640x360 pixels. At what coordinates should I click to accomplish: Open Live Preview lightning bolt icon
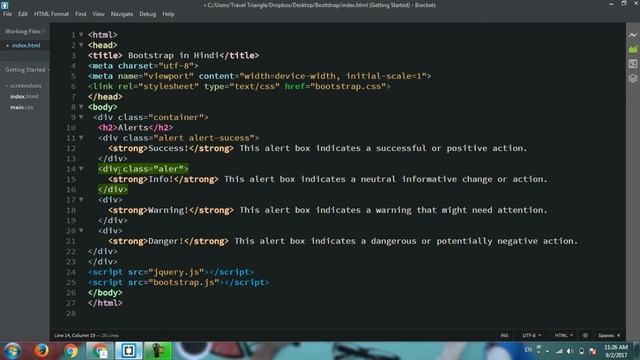point(633,35)
